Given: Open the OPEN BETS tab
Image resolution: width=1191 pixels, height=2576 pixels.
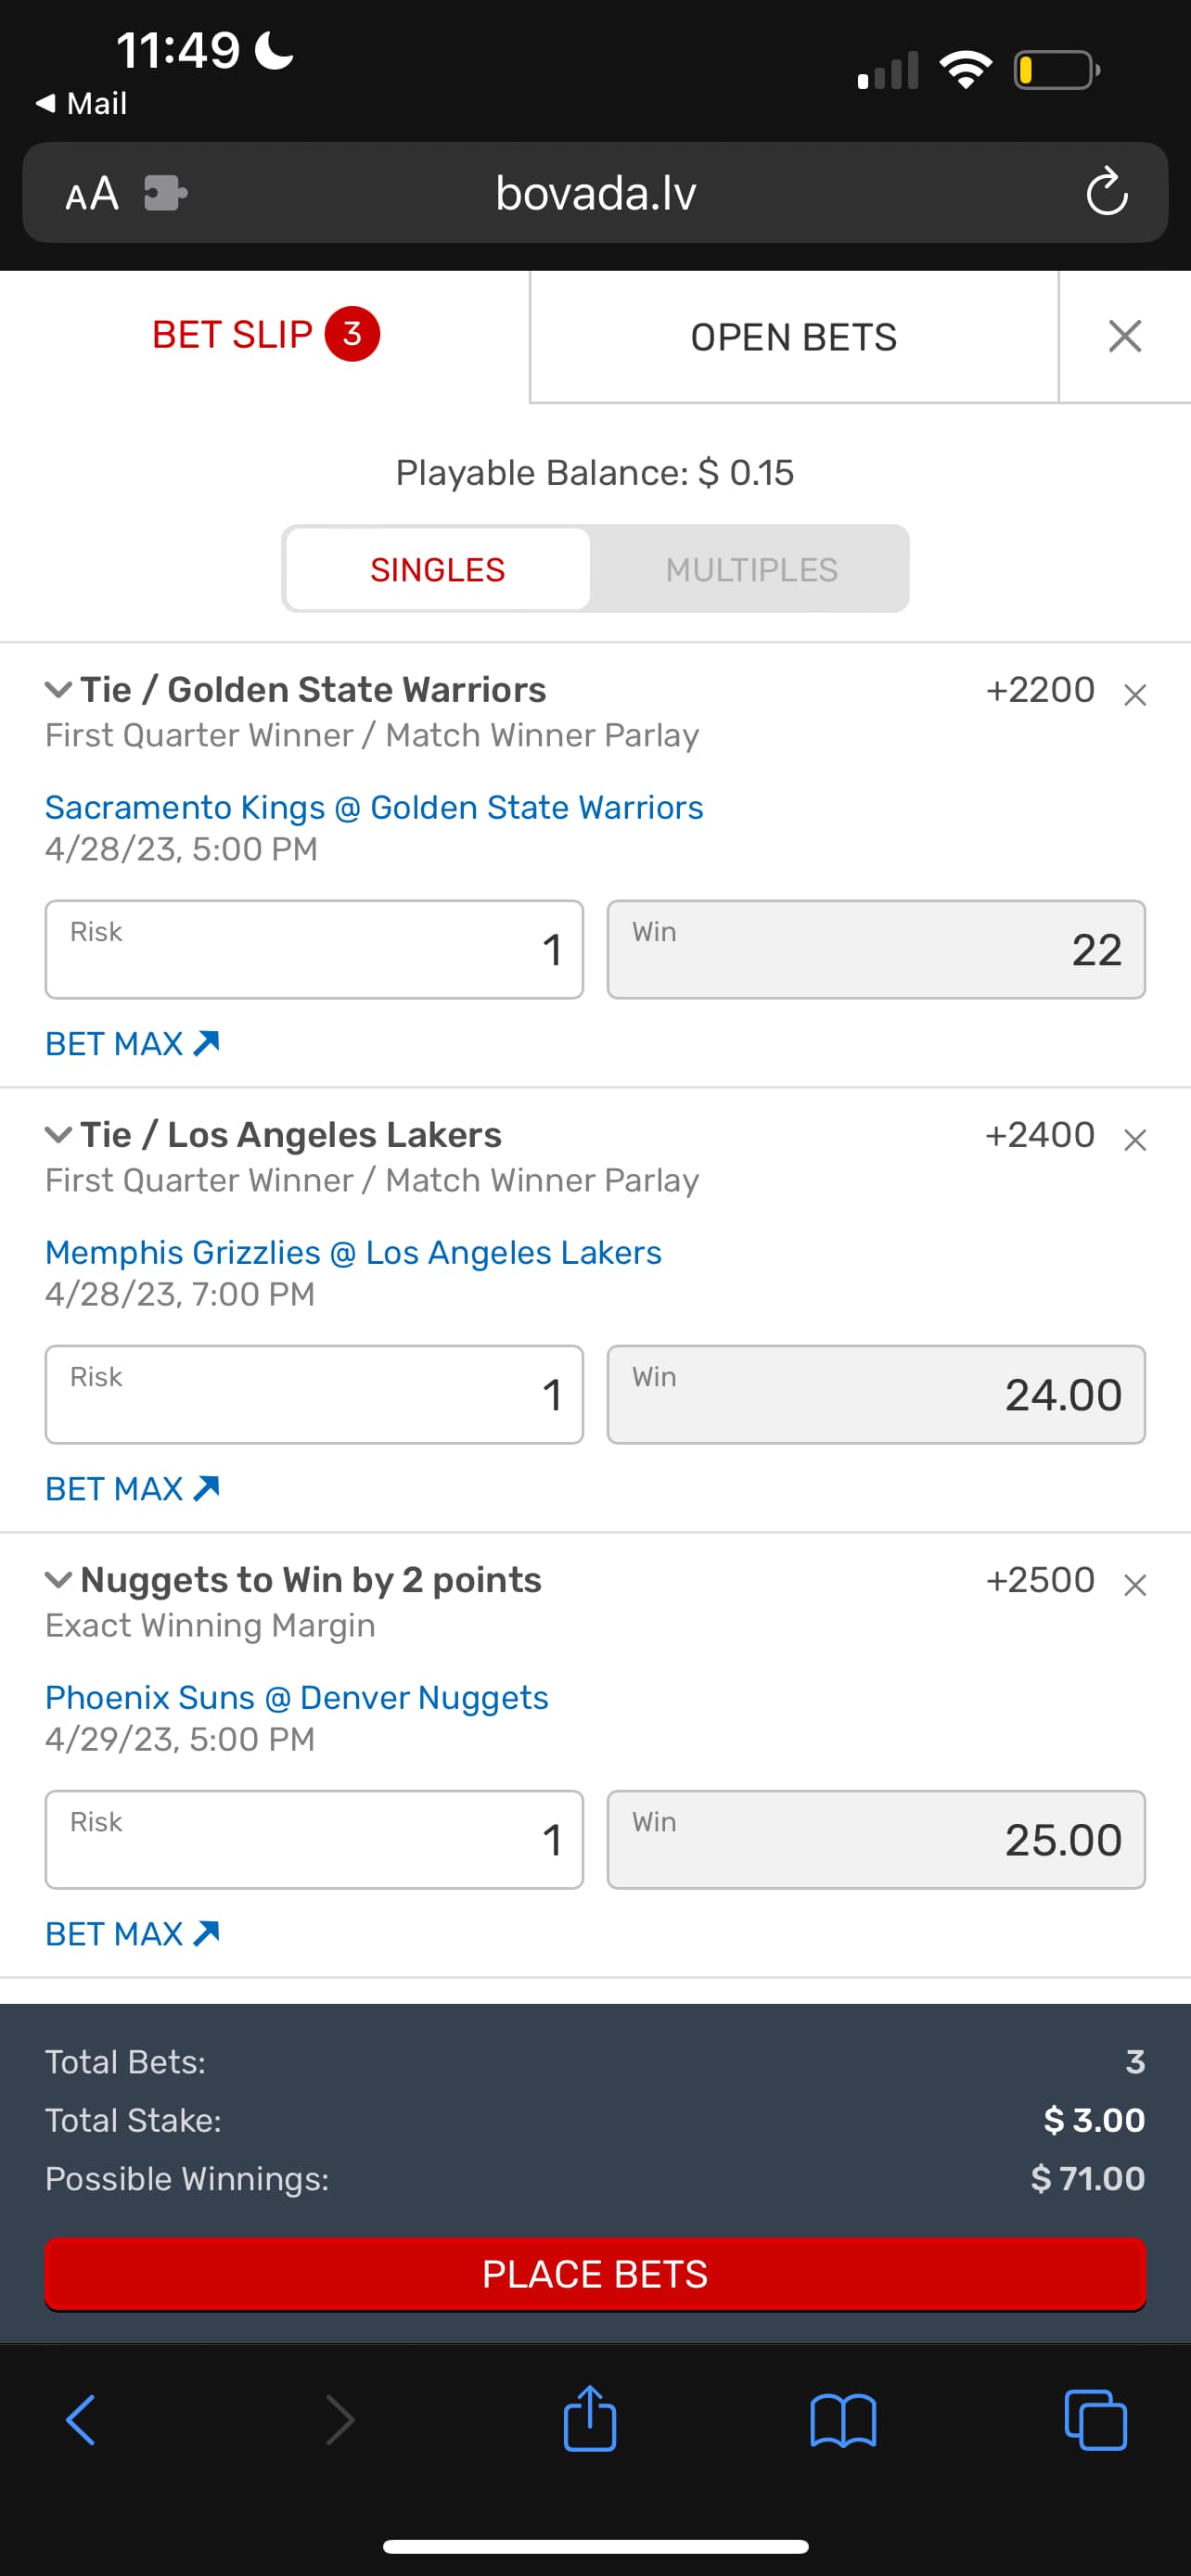Looking at the screenshot, I should coord(793,337).
